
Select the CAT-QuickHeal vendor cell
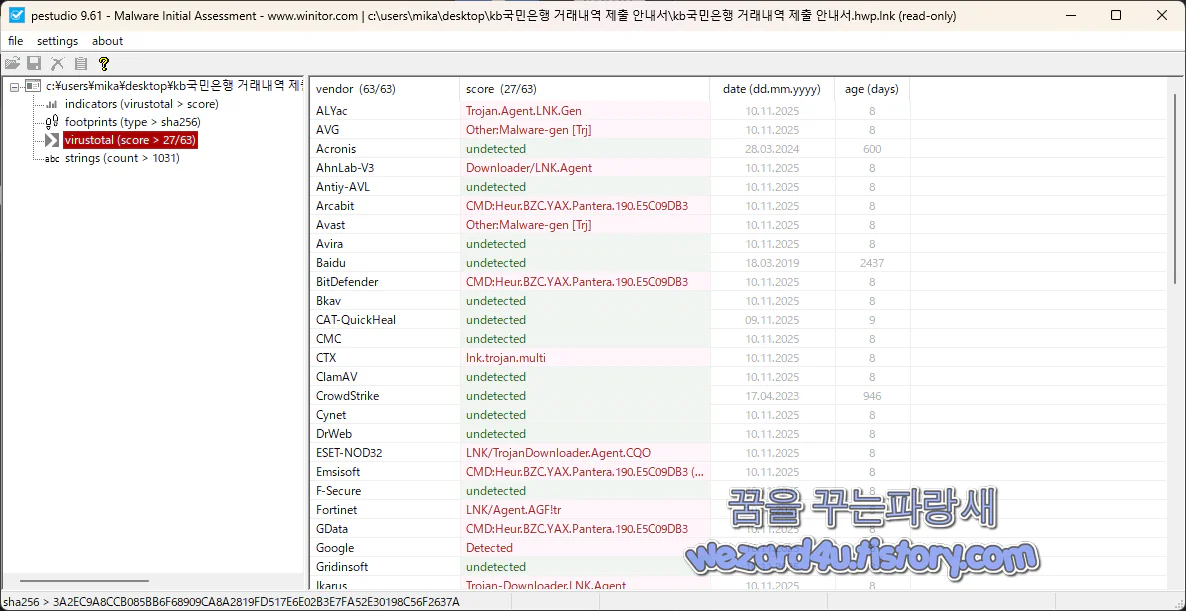pyautogui.click(x=384, y=320)
